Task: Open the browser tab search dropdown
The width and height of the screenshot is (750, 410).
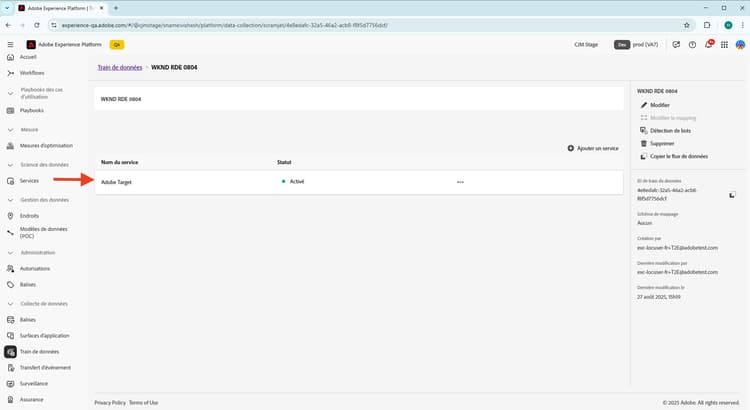Action: 7,8
